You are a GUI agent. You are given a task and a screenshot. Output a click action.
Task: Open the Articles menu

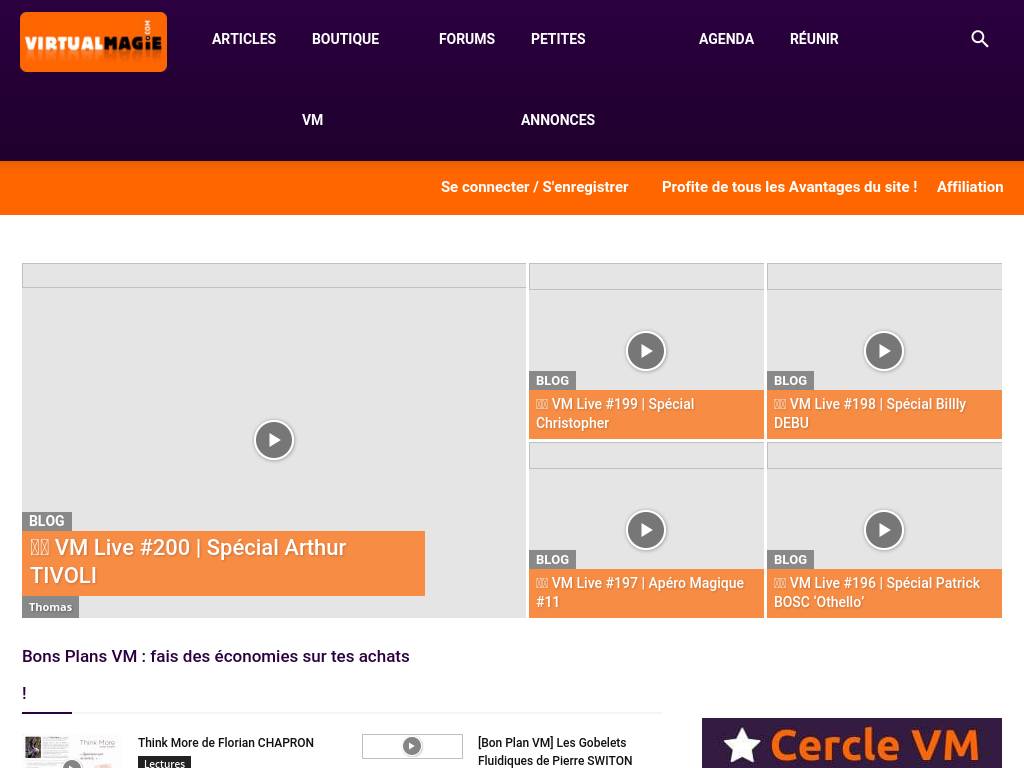click(244, 39)
